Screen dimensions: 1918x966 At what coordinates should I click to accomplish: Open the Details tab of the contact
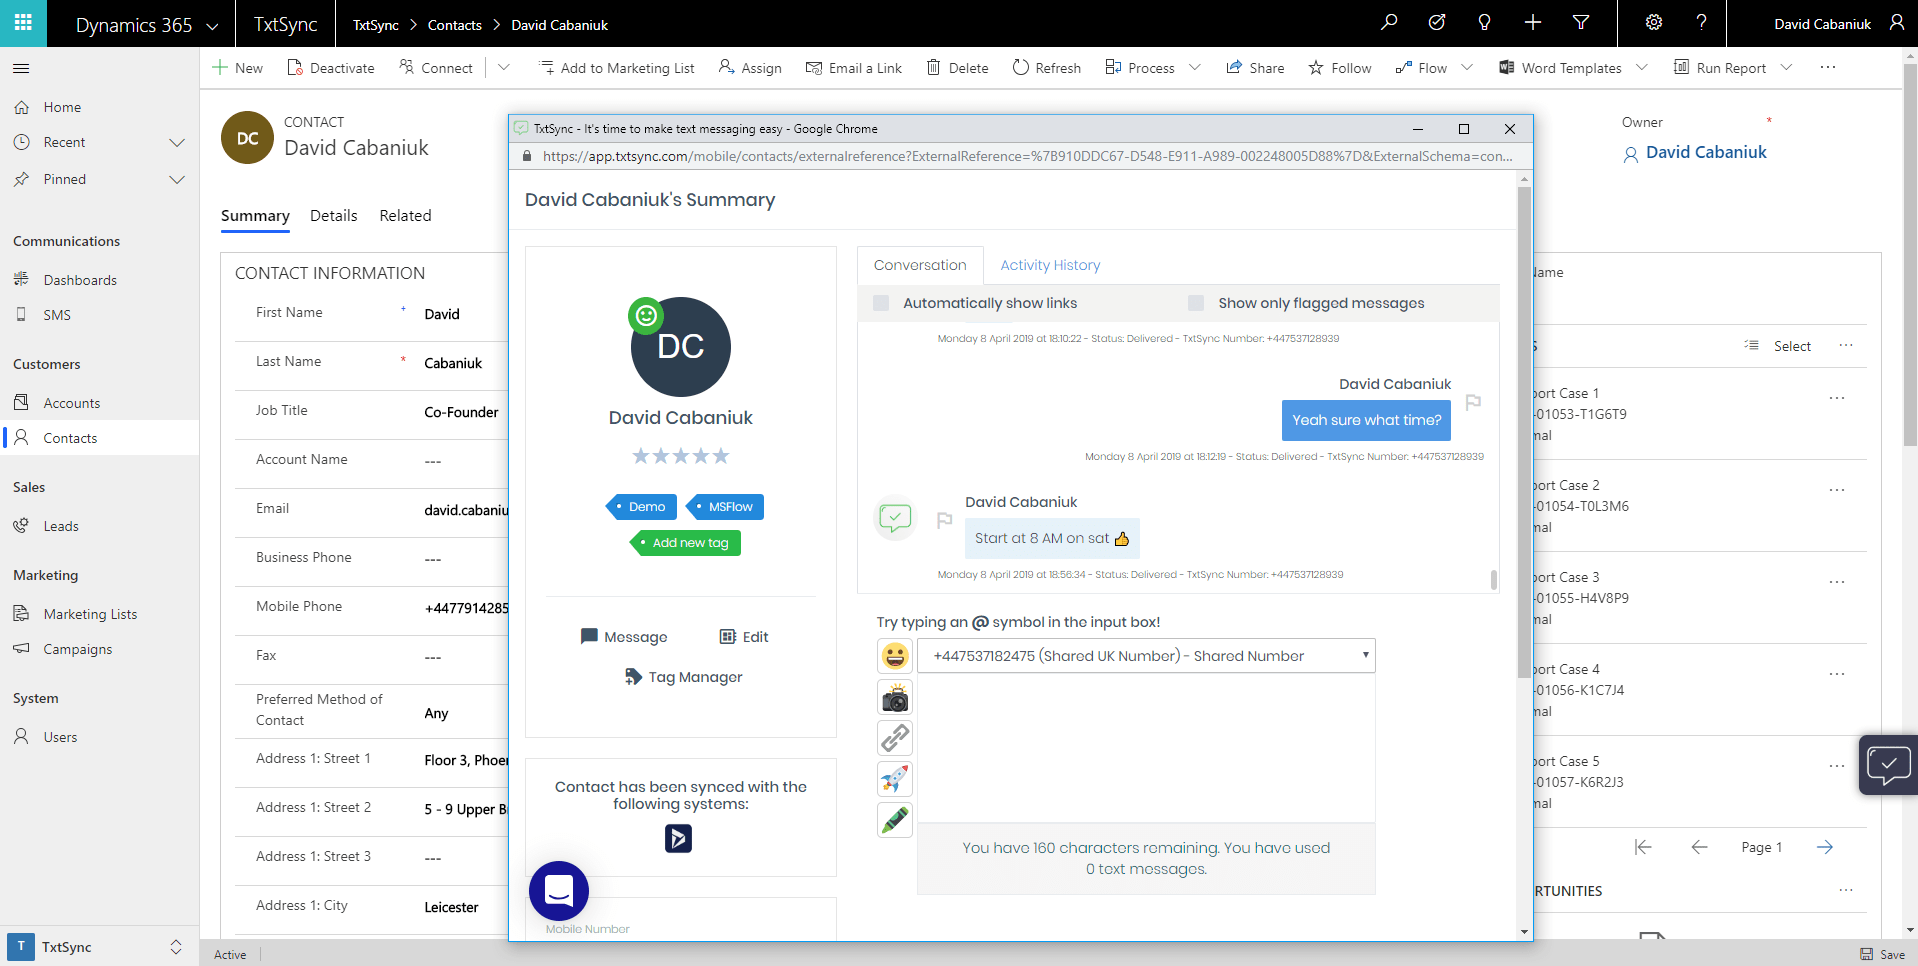(333, 215)
